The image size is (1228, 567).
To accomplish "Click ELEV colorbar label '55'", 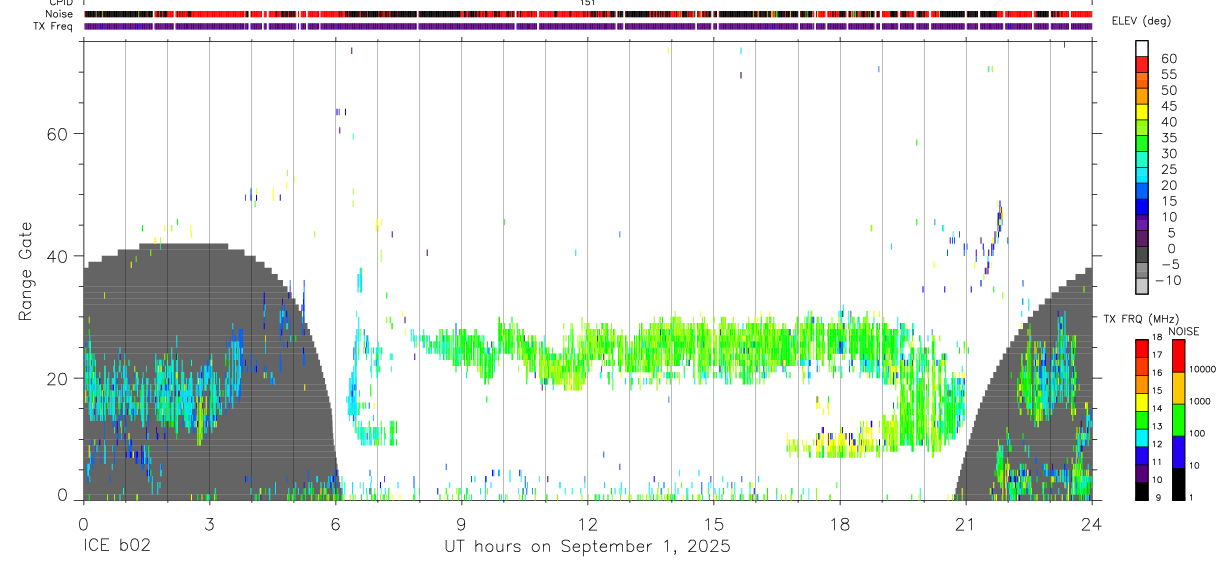I will [x=1168, y=74].
